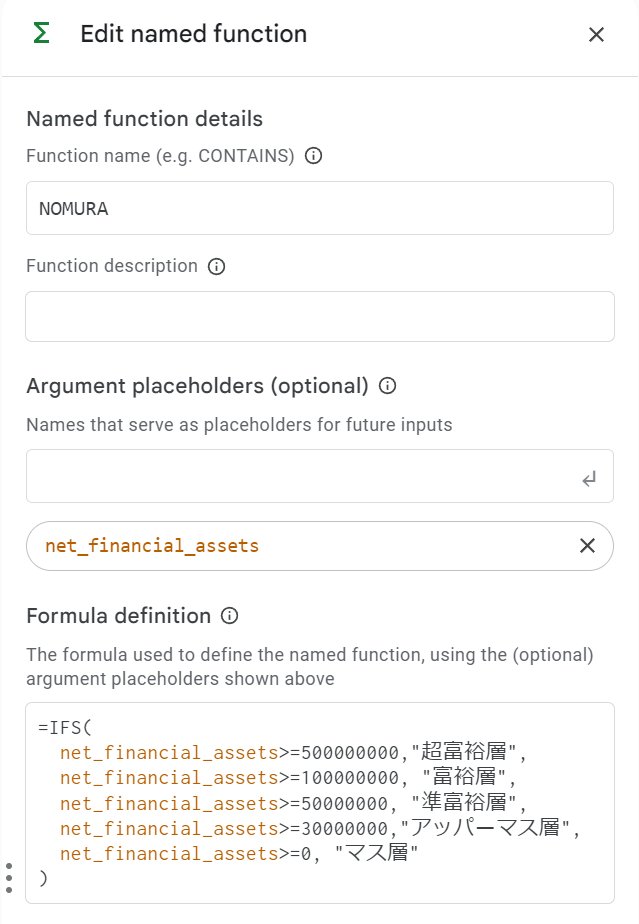Click into the empty Function description box
639x924 pixels.
319,316
